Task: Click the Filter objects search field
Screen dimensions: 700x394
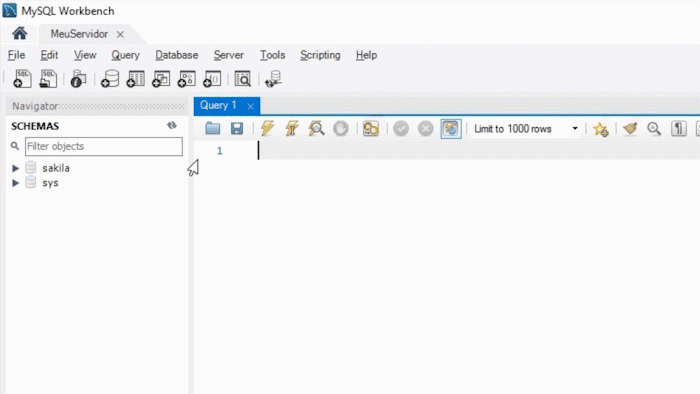Action: tap(104, 146)
